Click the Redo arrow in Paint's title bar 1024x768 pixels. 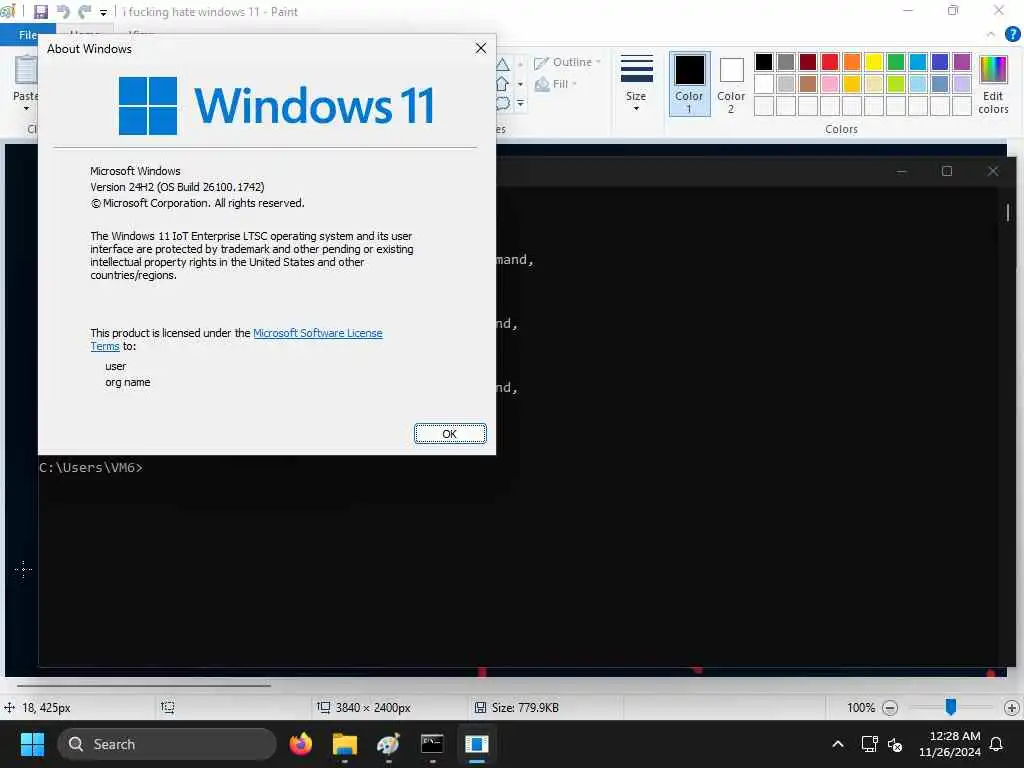point(84,12)
